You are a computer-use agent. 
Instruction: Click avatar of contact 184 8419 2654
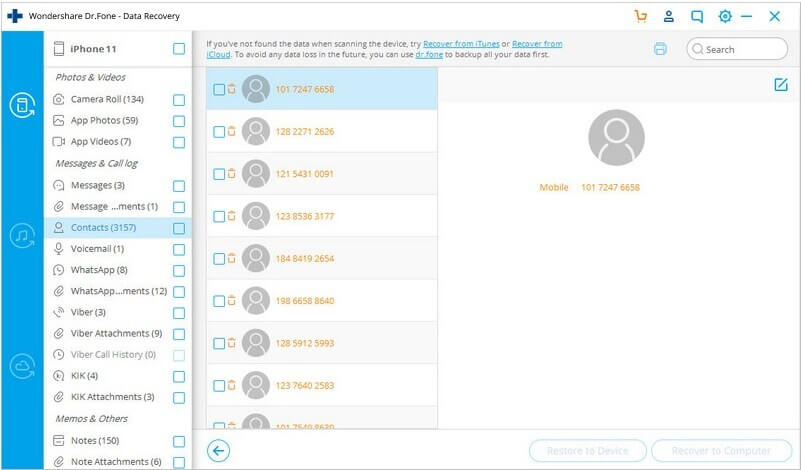coord(255,258)
